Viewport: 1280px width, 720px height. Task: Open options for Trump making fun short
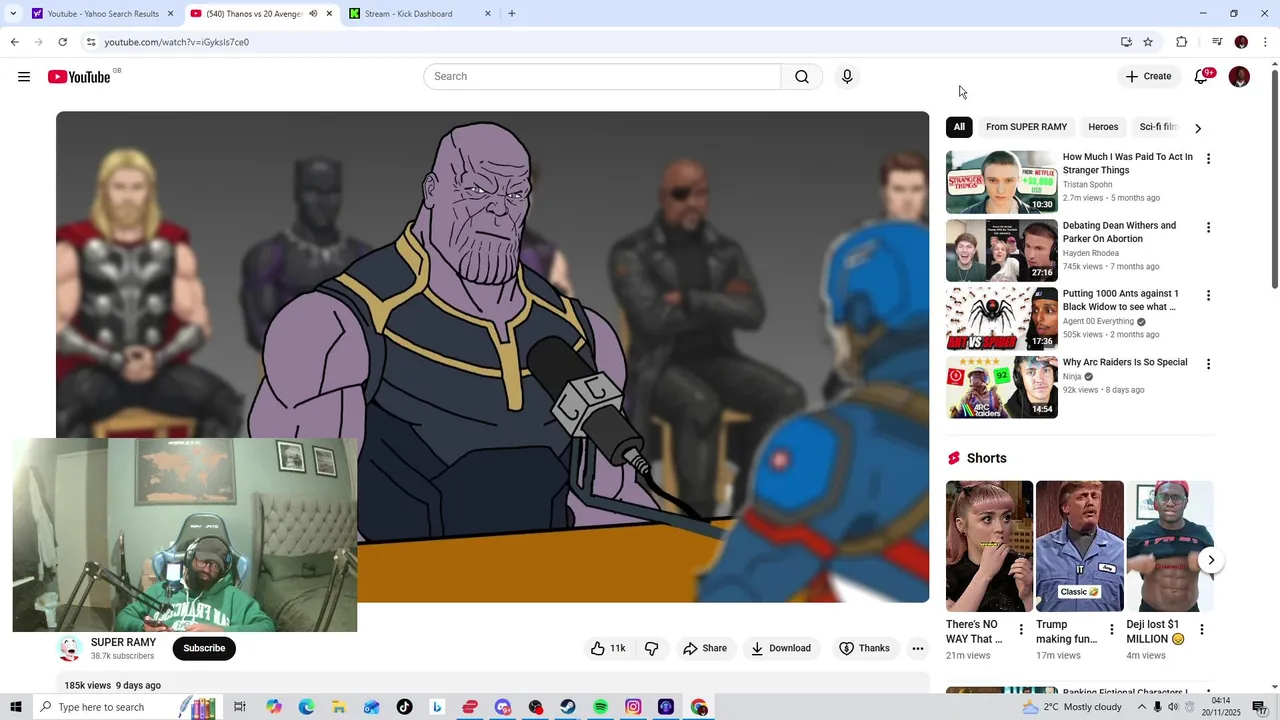coord(1111,629)
